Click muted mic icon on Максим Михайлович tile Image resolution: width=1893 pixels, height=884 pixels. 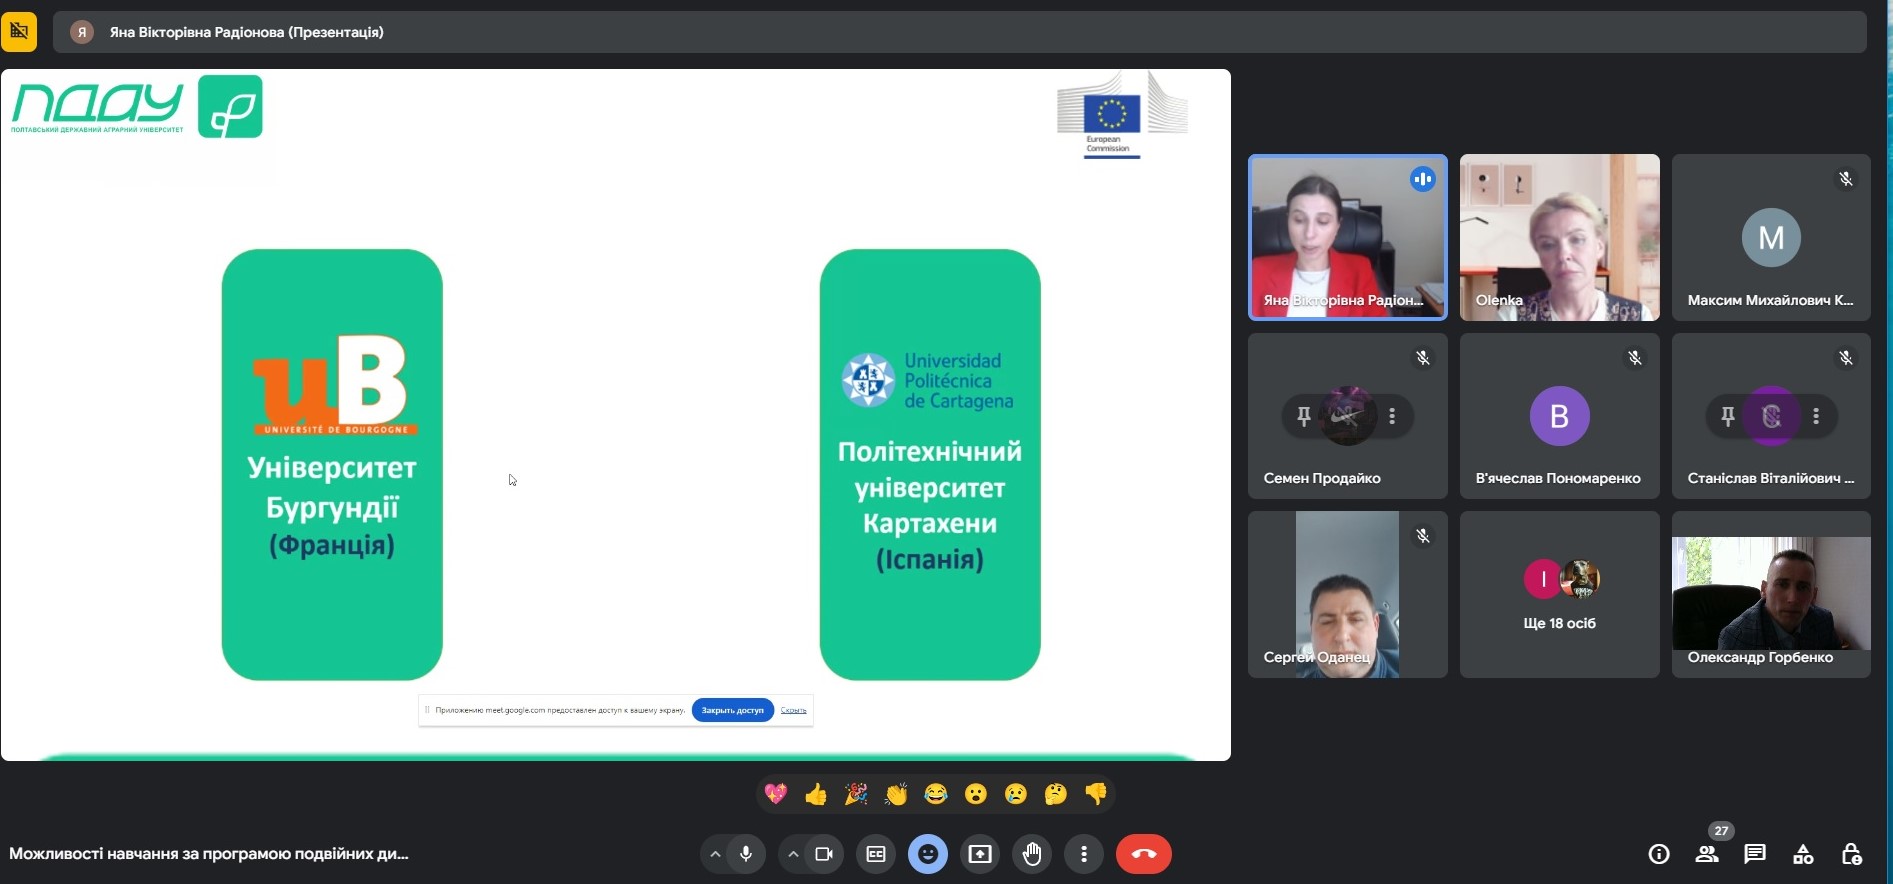[1846, 179]
